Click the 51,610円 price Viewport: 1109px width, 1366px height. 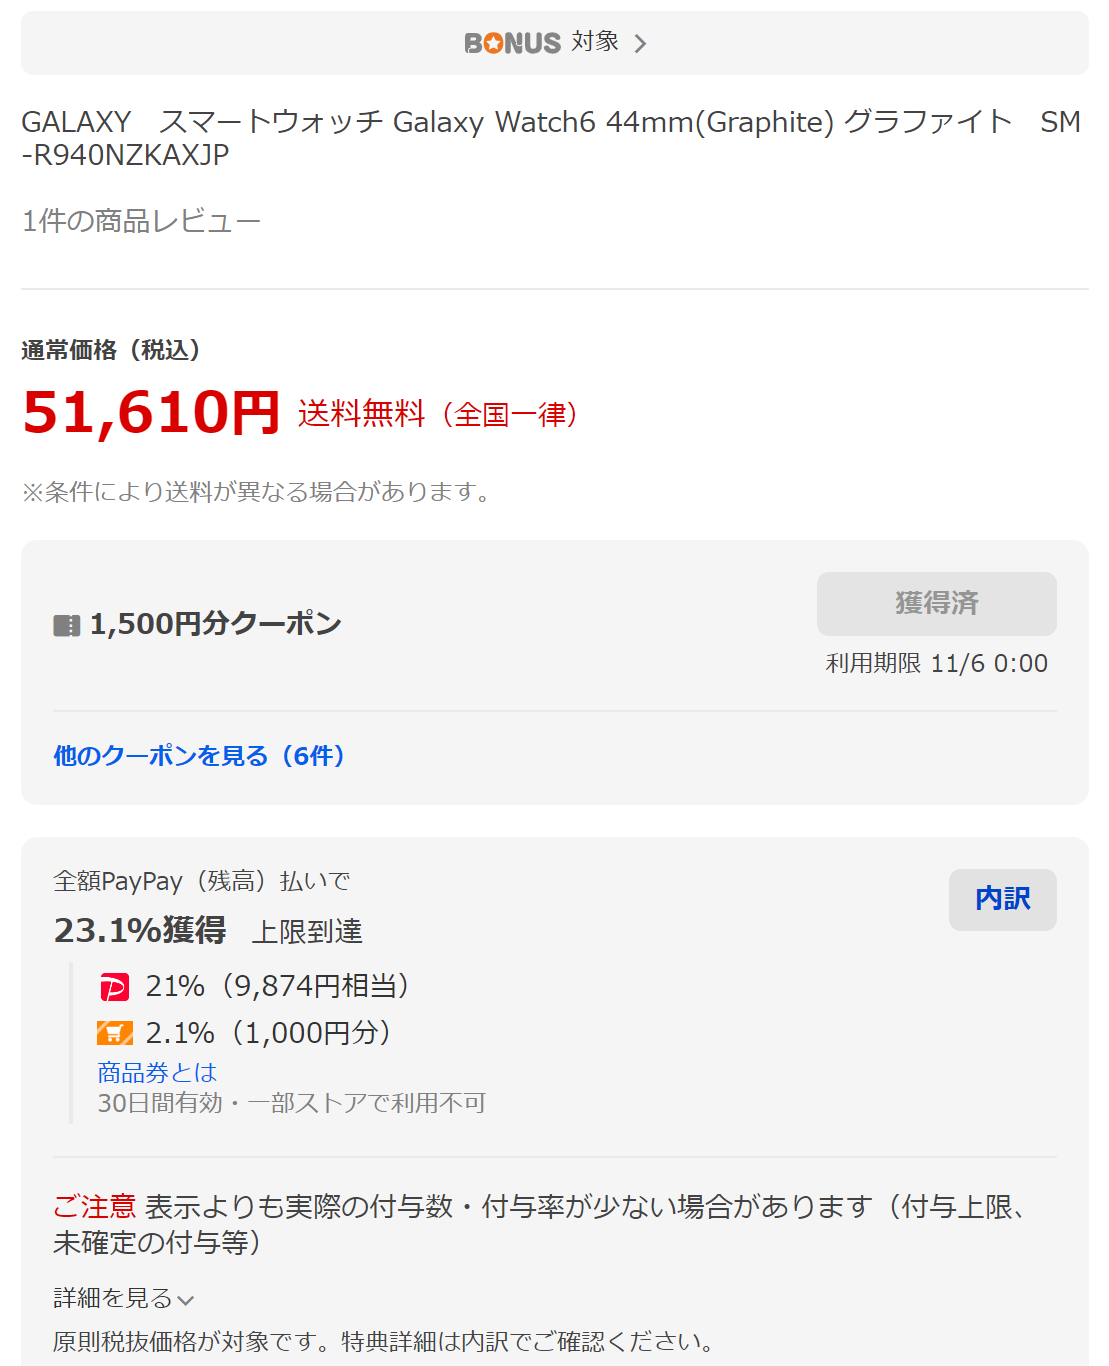coord(151,412)
